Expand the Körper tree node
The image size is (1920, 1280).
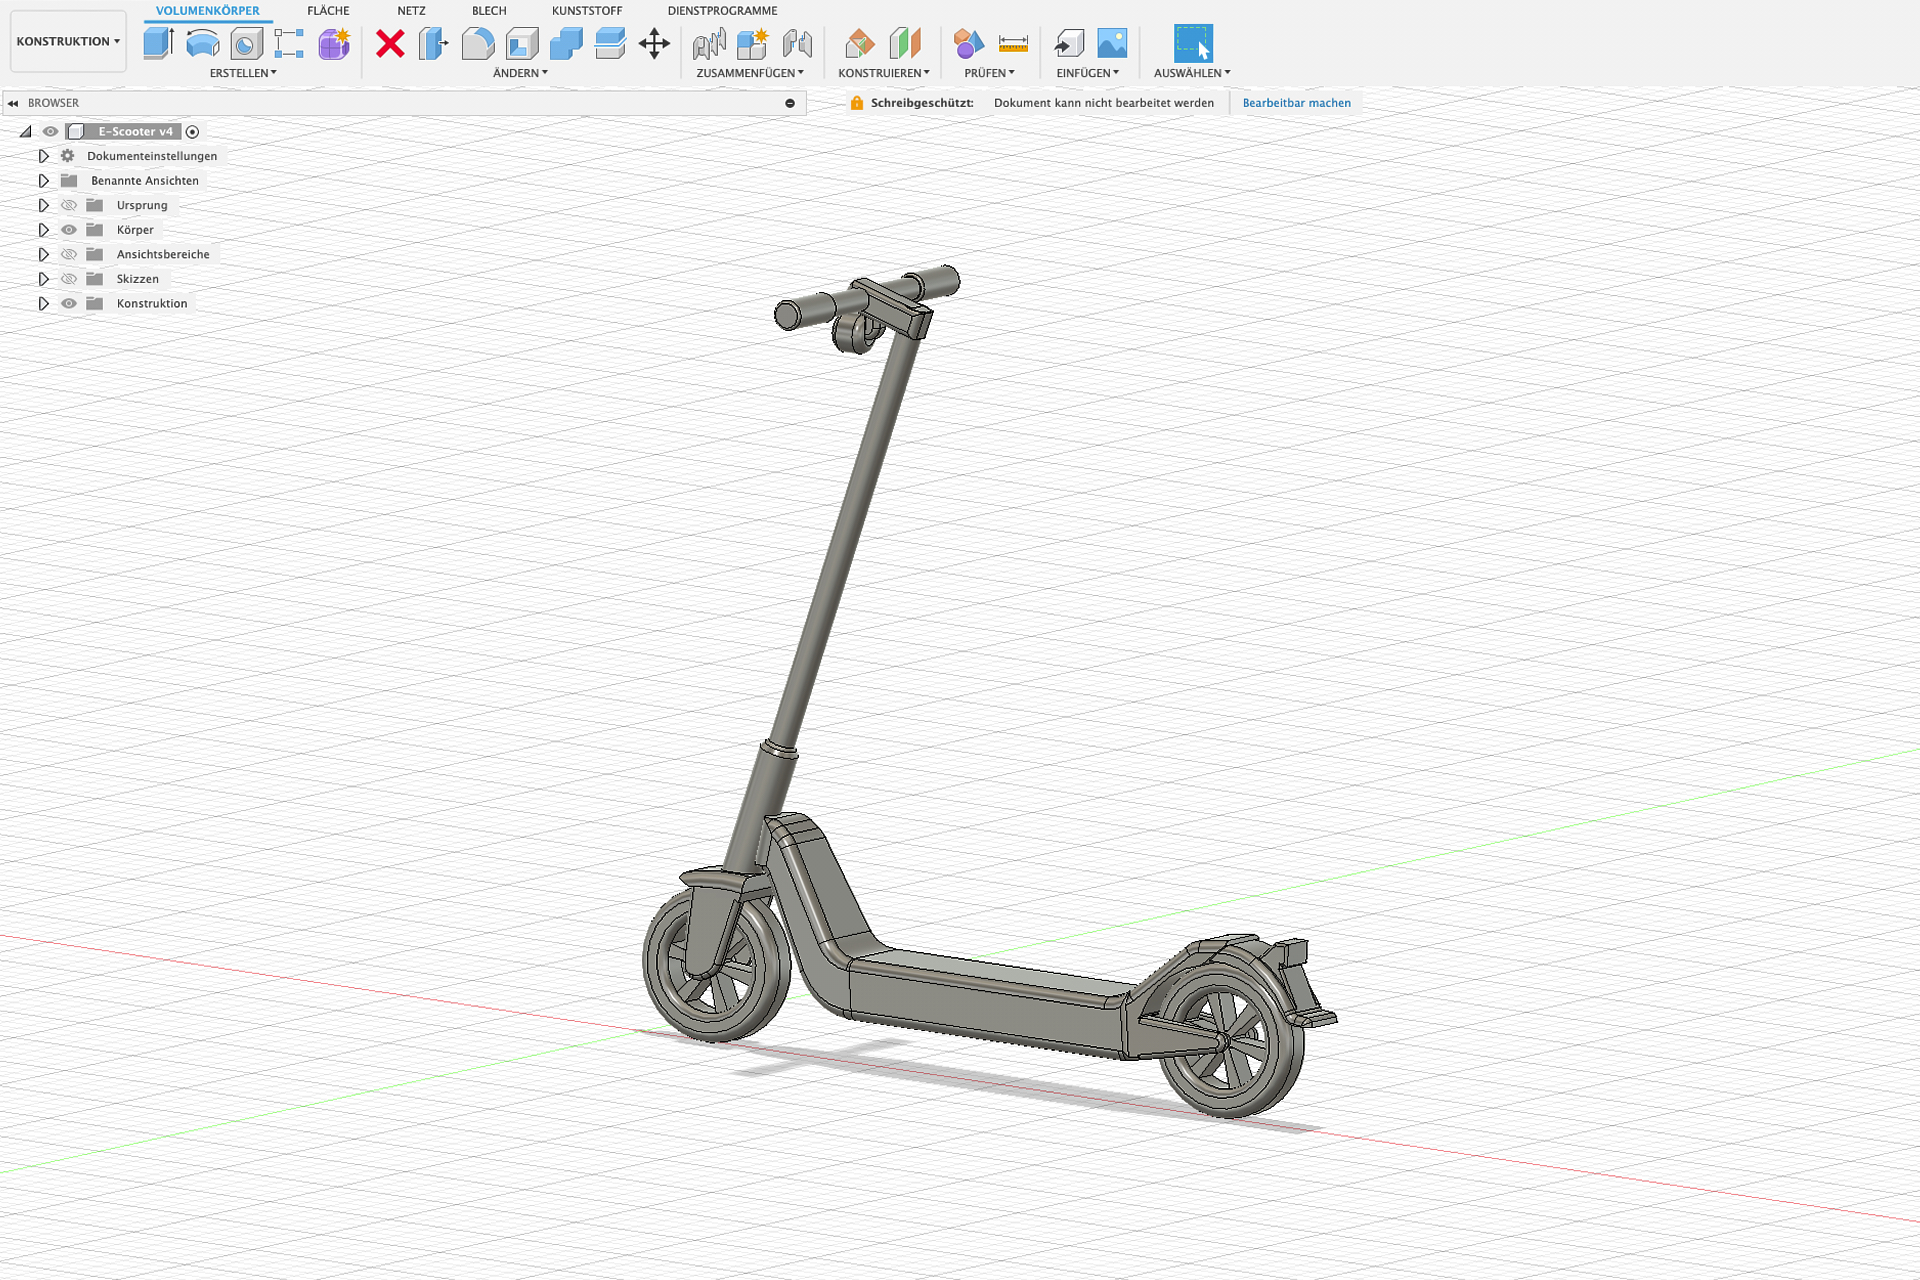tap(43, 230)
